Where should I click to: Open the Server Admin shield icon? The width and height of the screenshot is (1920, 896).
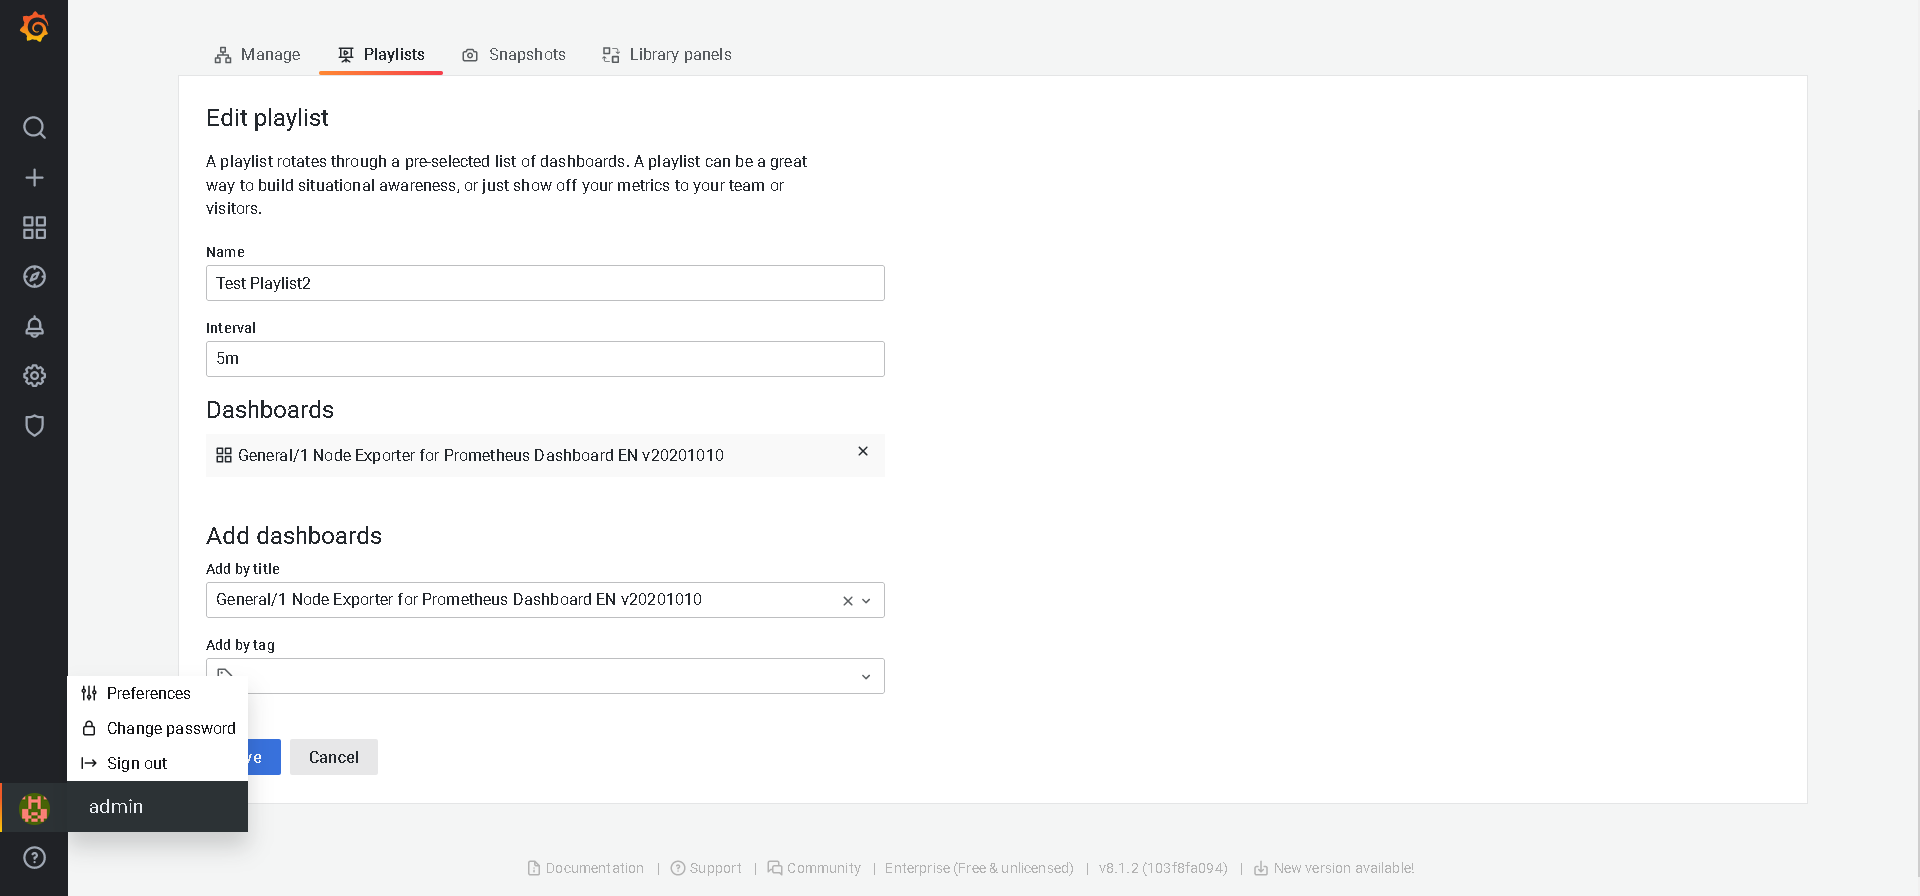pyautogui.click(x=34, y=426)
